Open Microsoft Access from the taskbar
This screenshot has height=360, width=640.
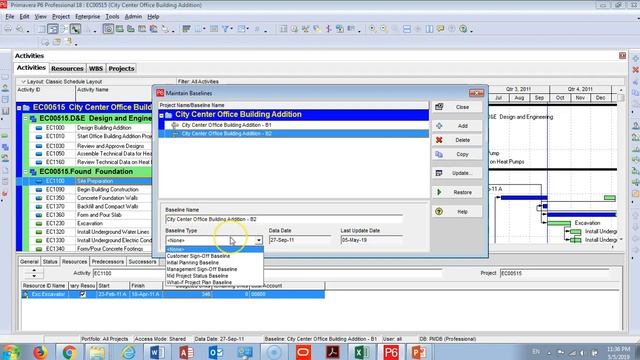[x=186, y=352]
